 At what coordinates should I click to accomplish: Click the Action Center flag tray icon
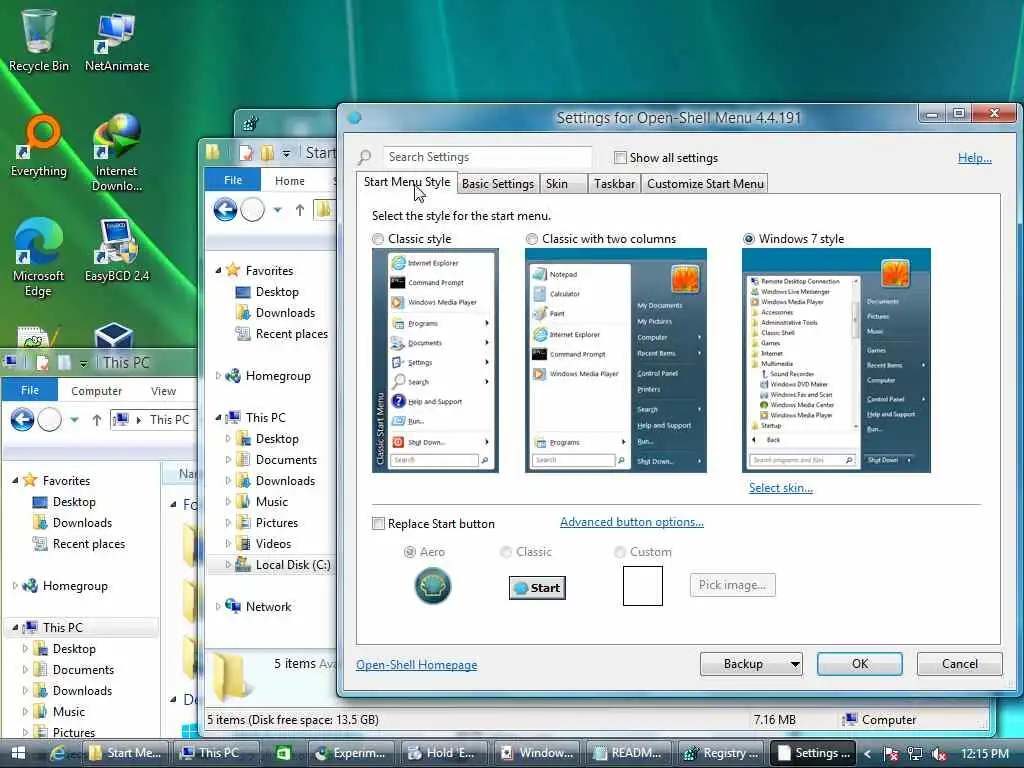(890, 754)
